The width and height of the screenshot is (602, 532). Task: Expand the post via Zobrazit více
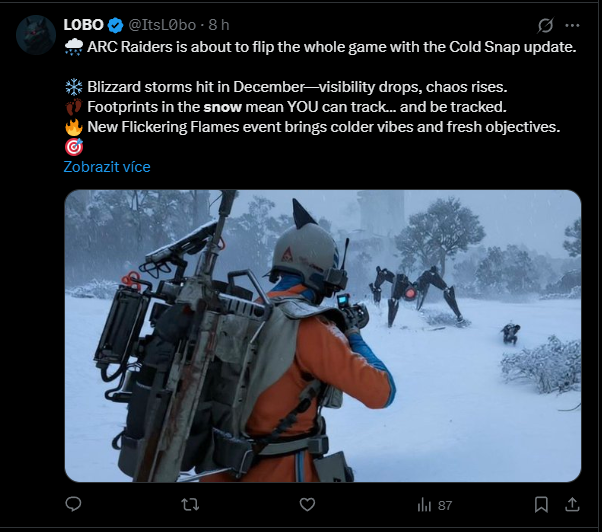(x=107, y=167)
